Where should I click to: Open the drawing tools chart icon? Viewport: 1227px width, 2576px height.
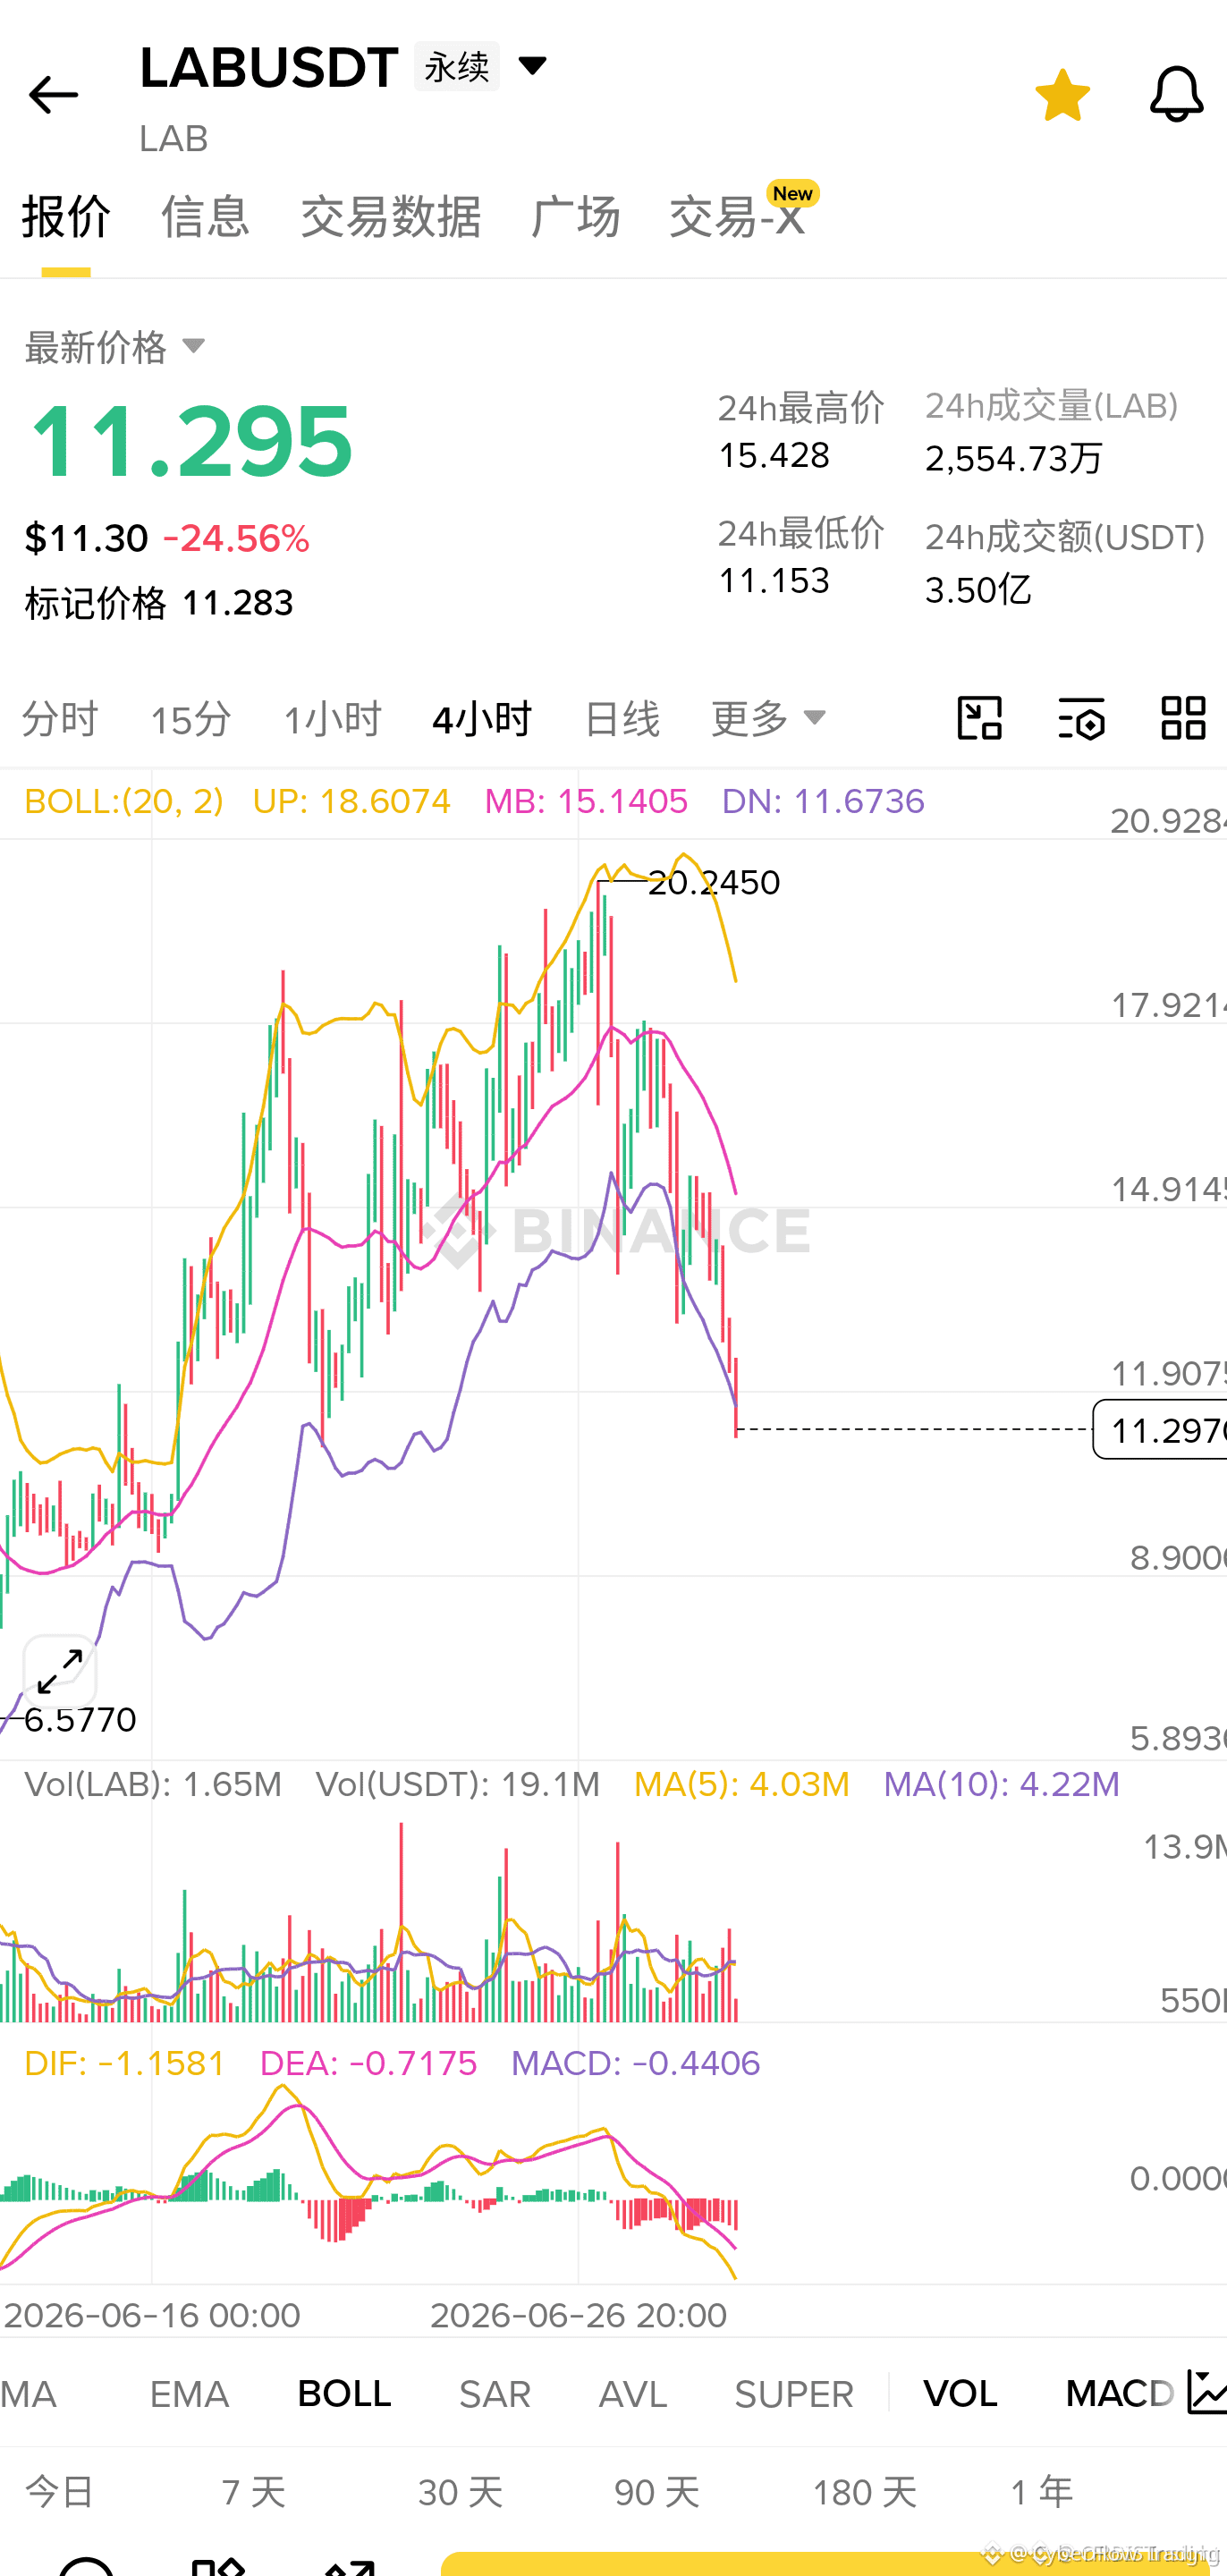(x=980, y=718)
